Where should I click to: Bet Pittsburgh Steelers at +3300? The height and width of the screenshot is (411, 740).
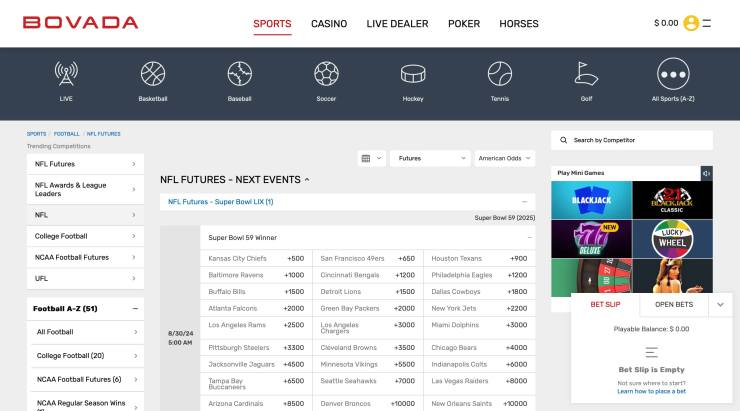coord(256,348)
